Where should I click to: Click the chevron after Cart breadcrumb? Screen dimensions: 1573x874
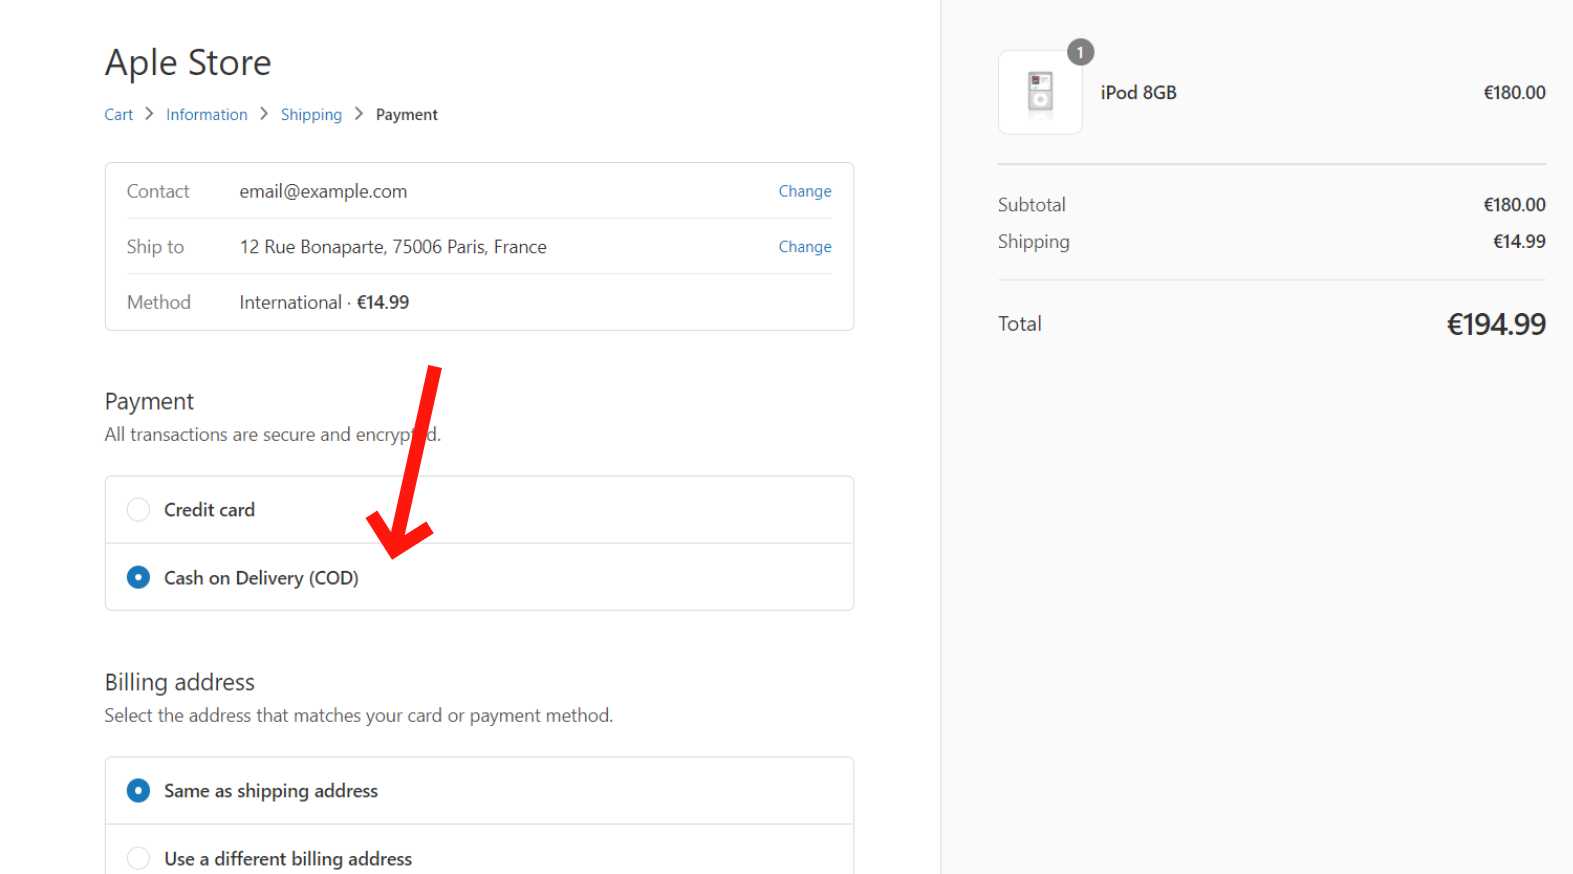pos(149,114)
